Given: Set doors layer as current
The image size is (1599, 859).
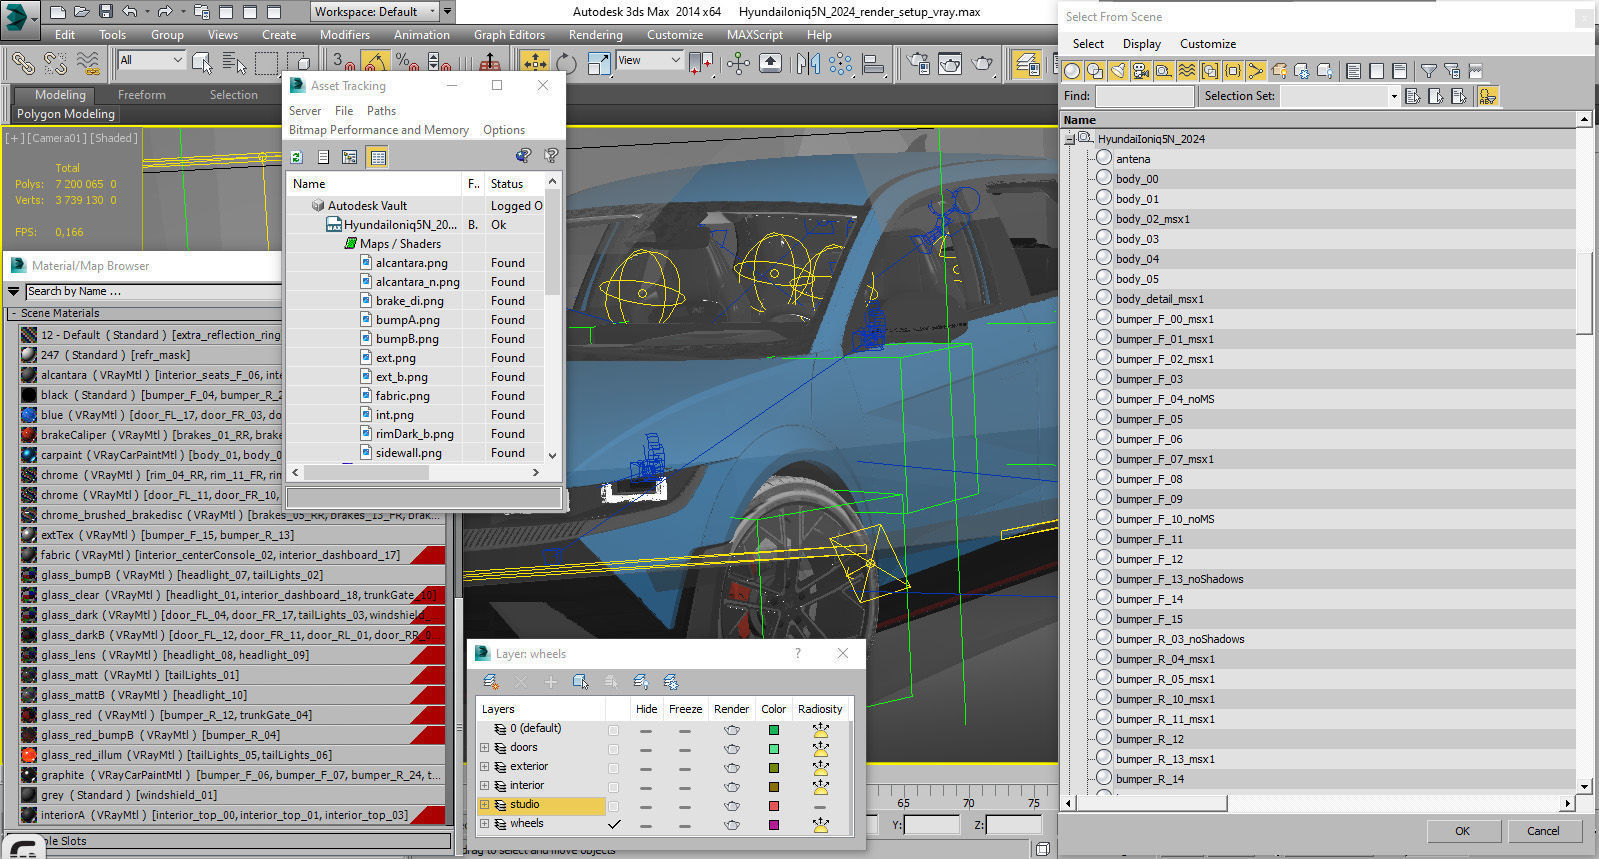Looking at the screenshot, I should coord(614,749).
